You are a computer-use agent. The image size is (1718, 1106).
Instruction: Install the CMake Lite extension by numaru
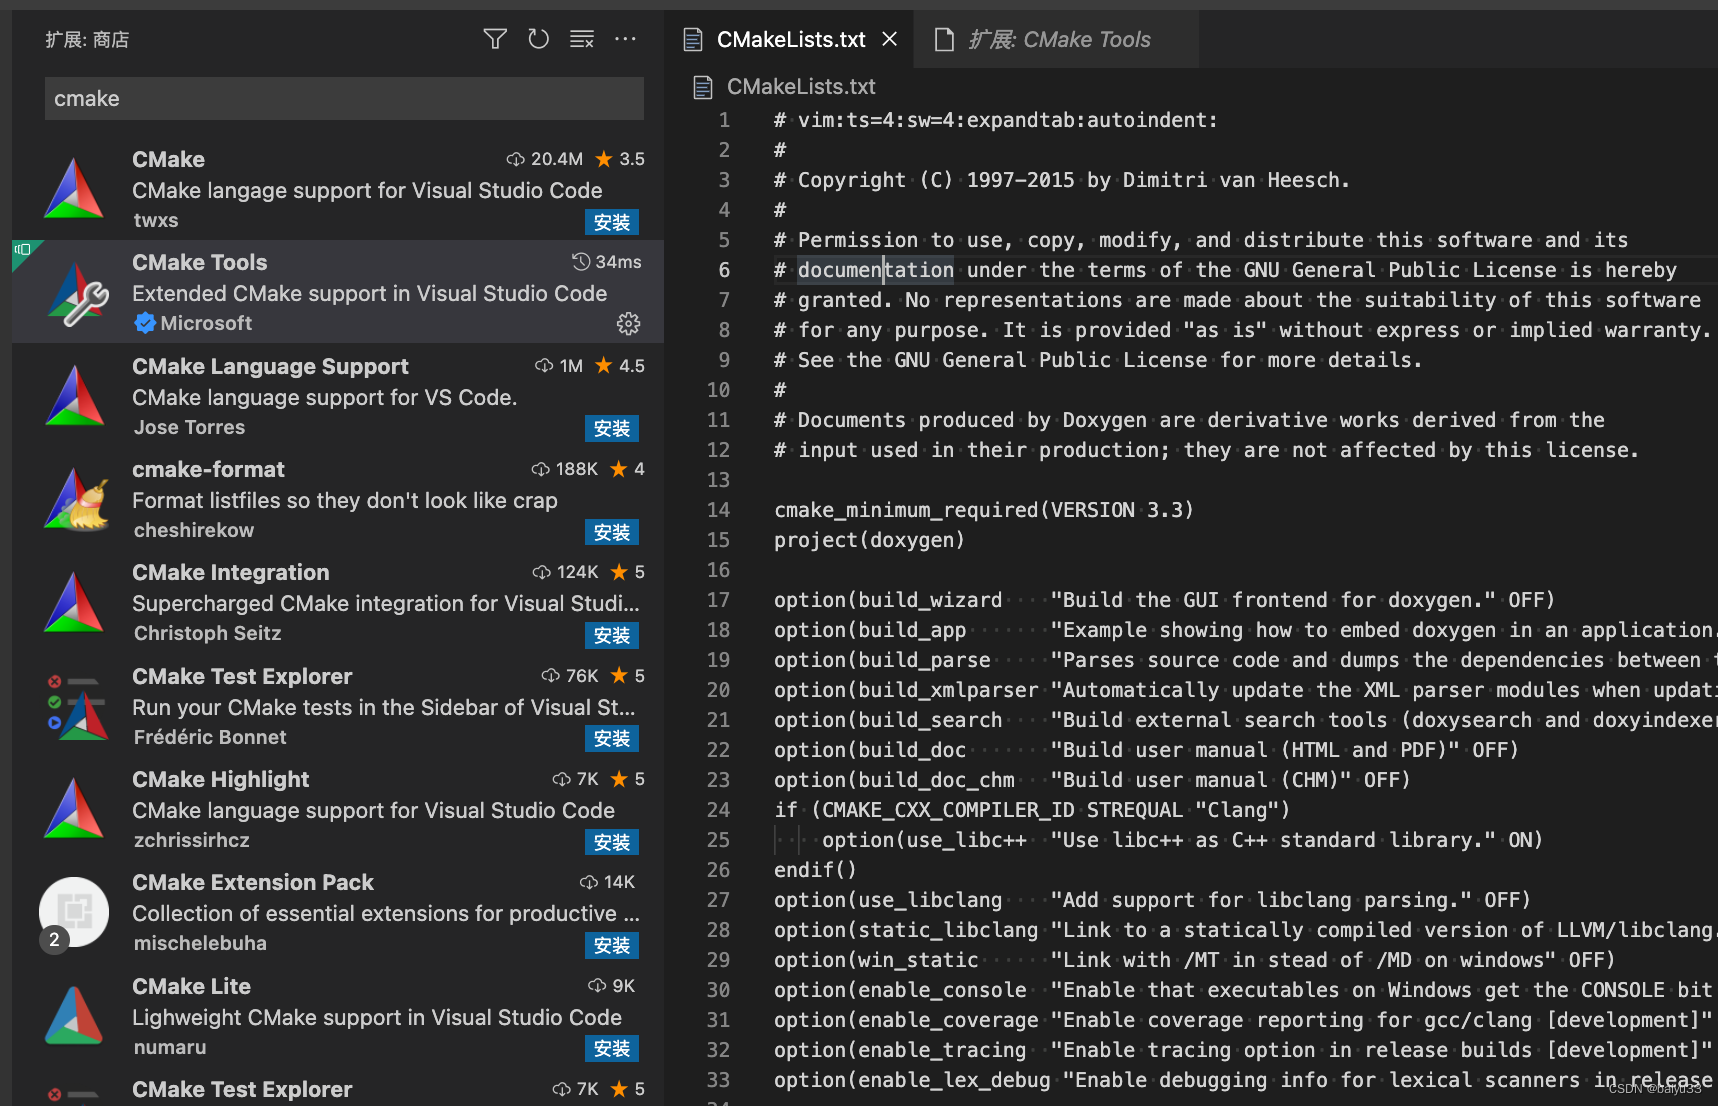pyautogui.click(x=612, y=1048)
